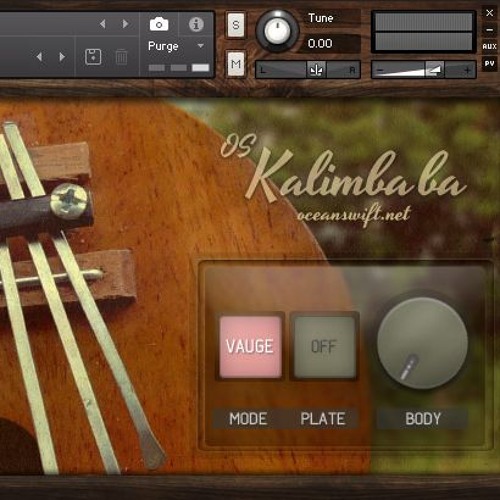Open the Purge dropdown menu

177,46
